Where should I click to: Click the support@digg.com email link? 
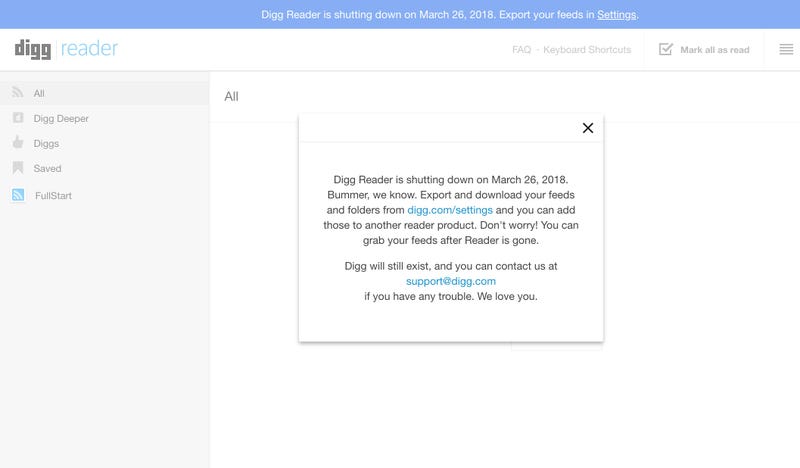451,281
